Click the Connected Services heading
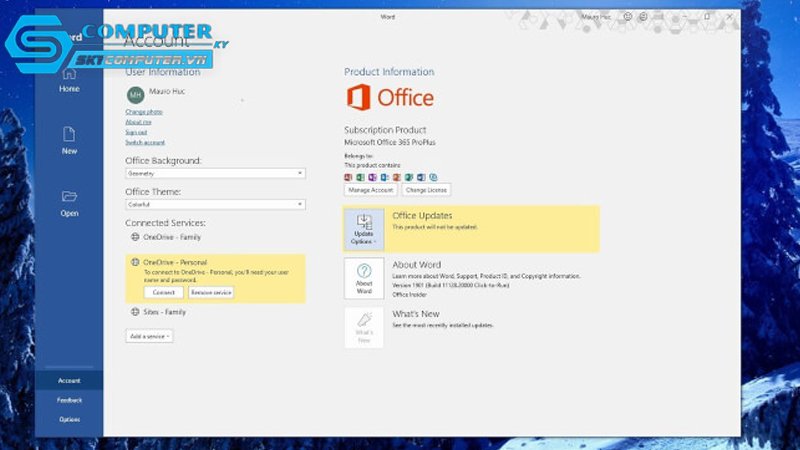The image size is (800, 450). click(x=165, y=223)
